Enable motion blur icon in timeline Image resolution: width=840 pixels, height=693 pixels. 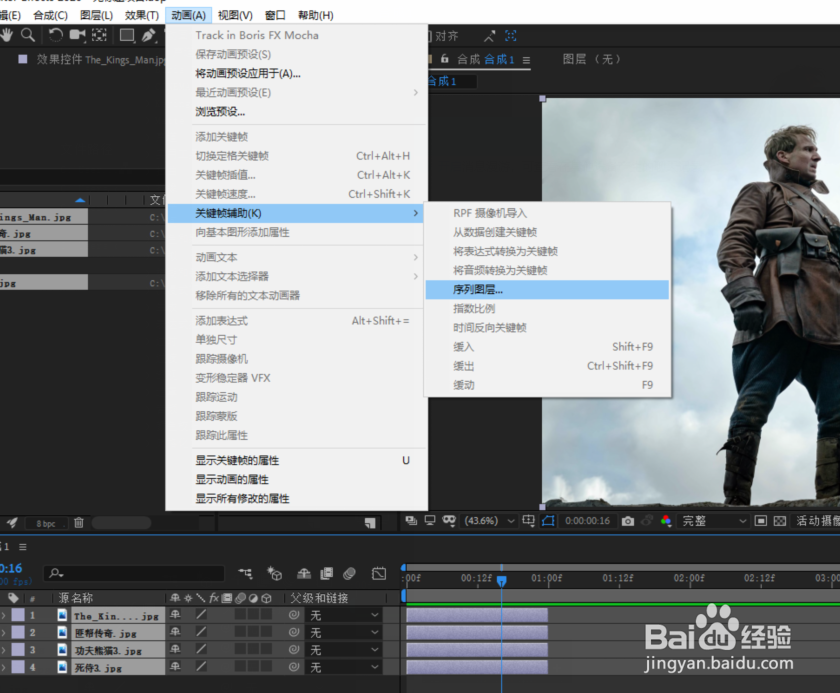pyautogui.click(x=349, y=574)
